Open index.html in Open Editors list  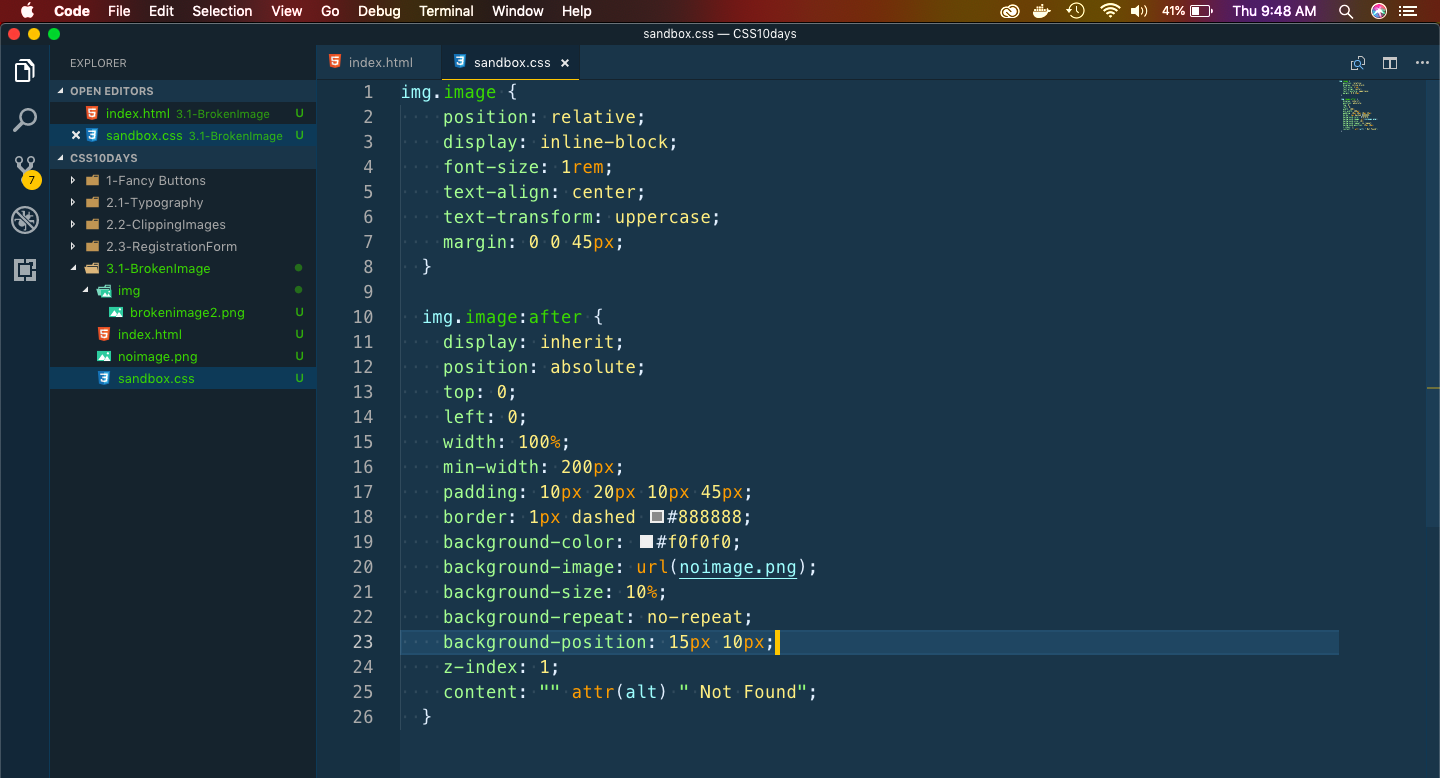click(183, 113)
